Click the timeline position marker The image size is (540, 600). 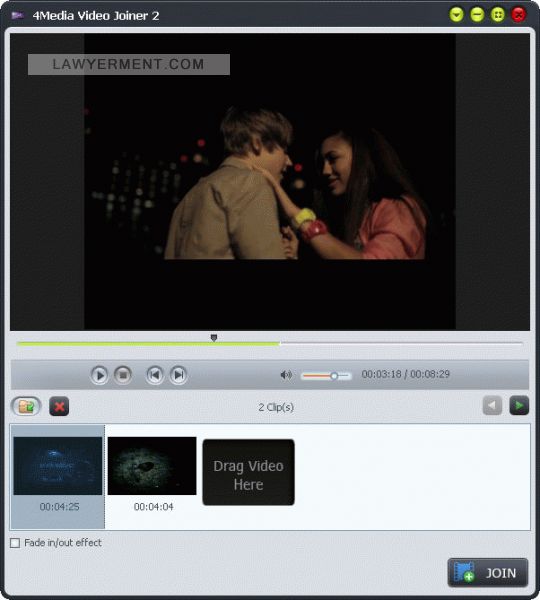pos(214,338)
